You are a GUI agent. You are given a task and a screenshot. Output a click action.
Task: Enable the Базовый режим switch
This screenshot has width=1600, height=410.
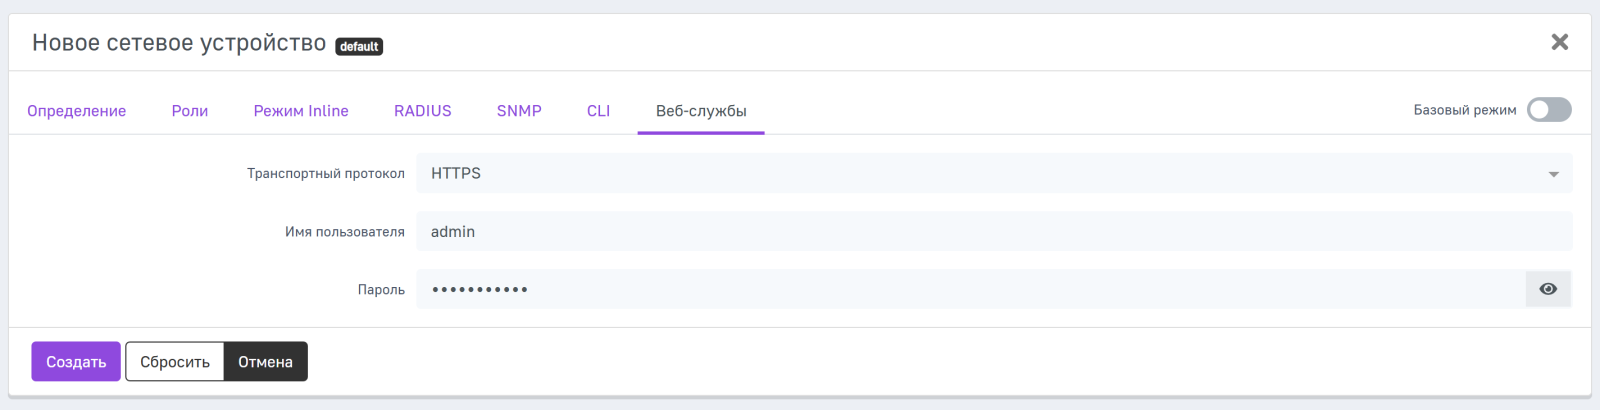coord(1549,110)
